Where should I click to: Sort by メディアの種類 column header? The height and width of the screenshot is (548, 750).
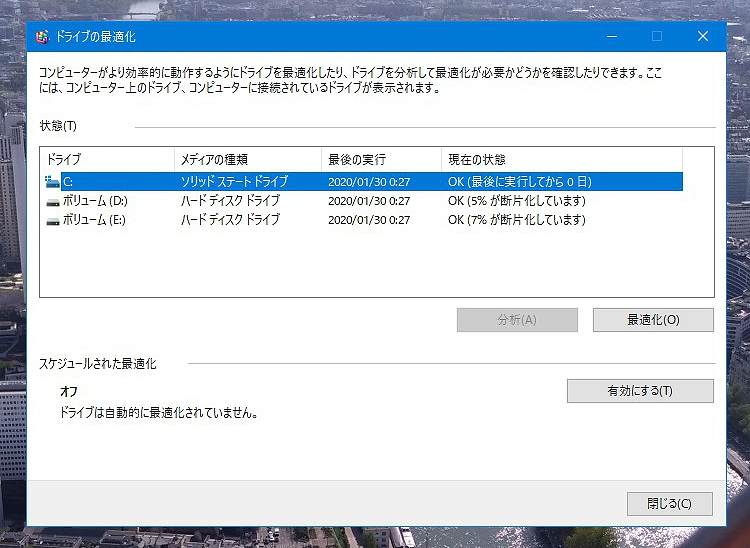click(x=248, y=159)
